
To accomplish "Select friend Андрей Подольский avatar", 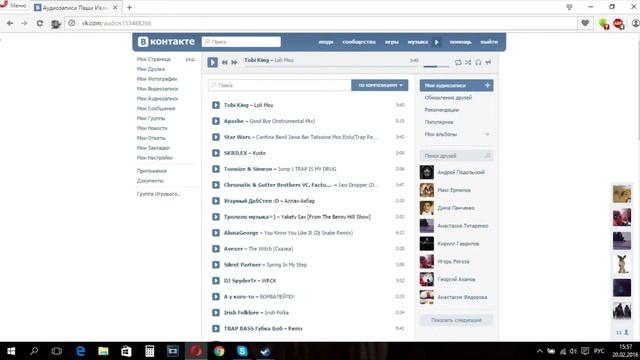I will [427, 172].
